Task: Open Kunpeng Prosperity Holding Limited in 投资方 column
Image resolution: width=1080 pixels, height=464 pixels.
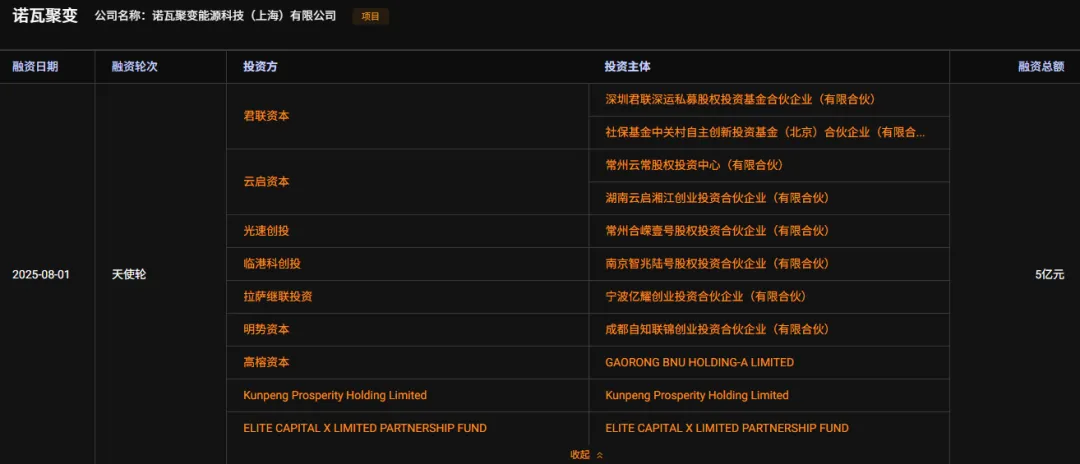Action: tap(335, 395)
